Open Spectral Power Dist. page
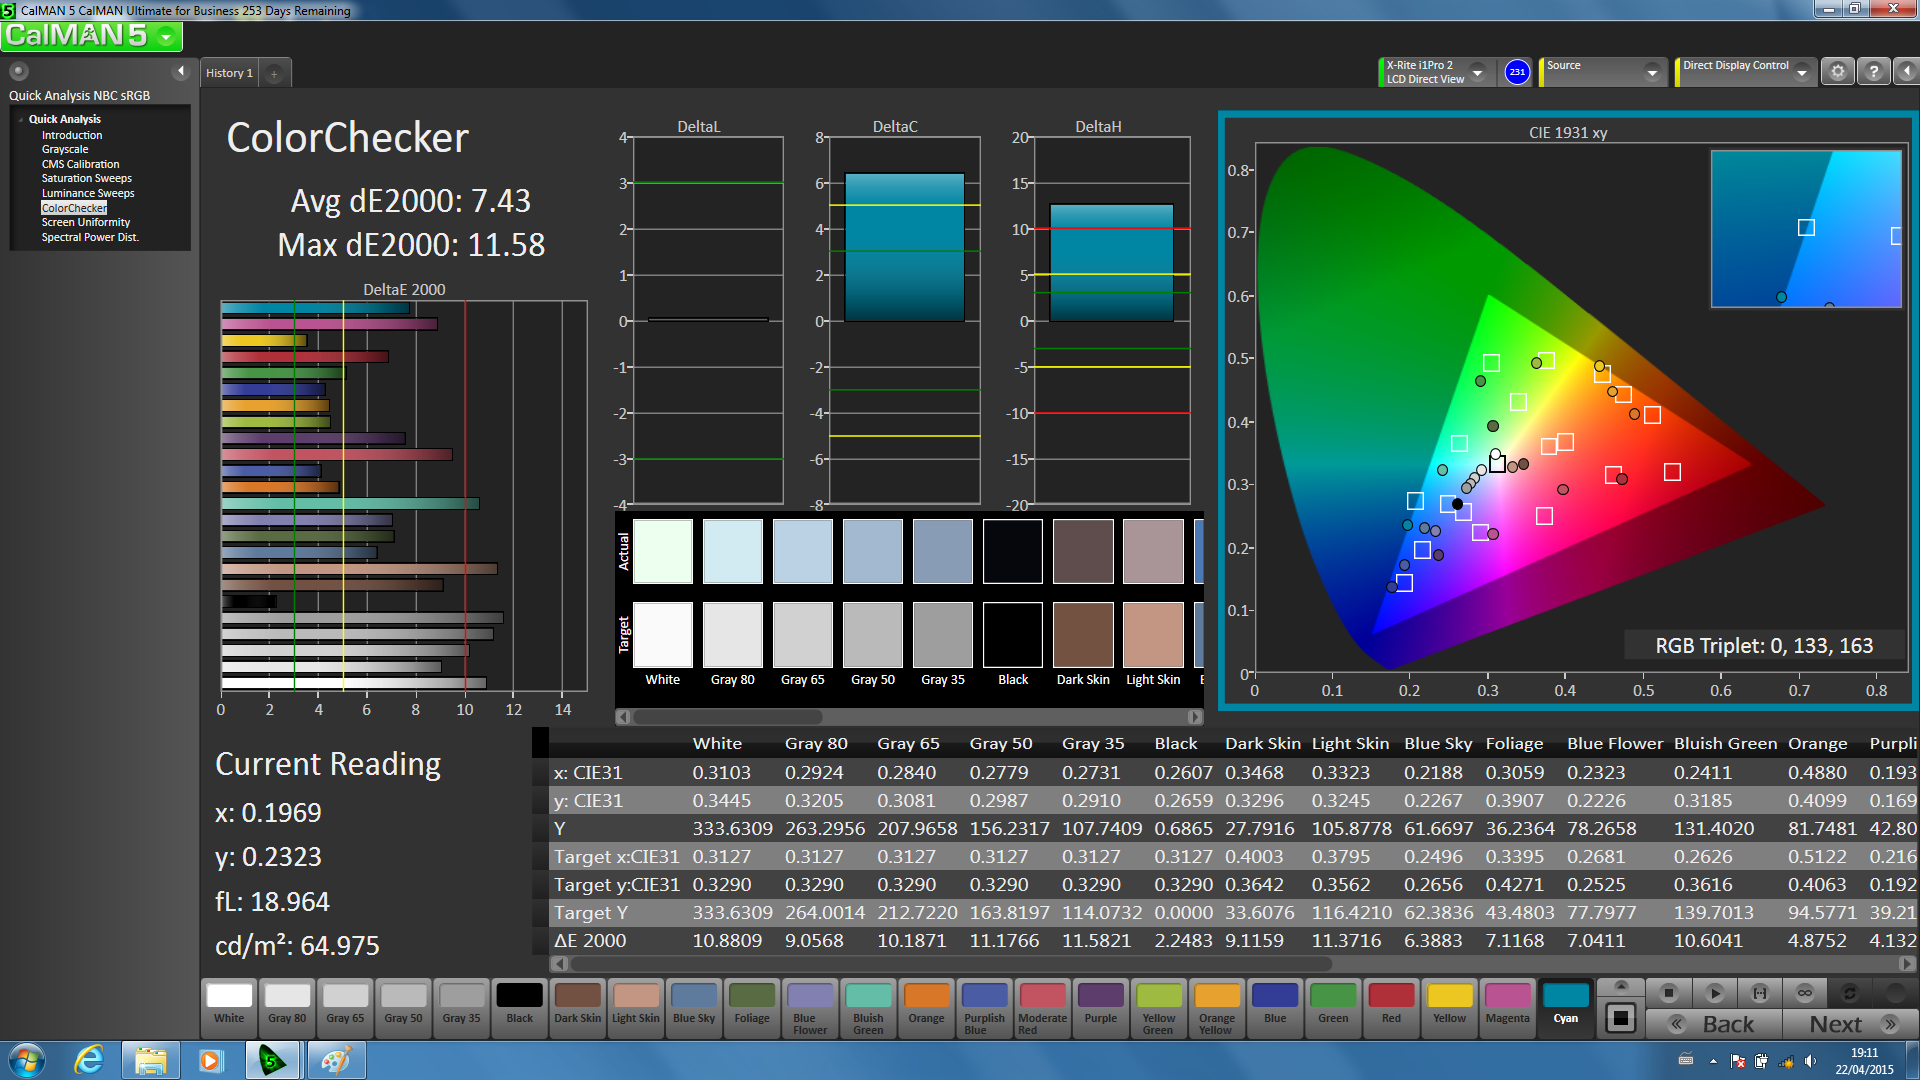 (x=90, y=237)
